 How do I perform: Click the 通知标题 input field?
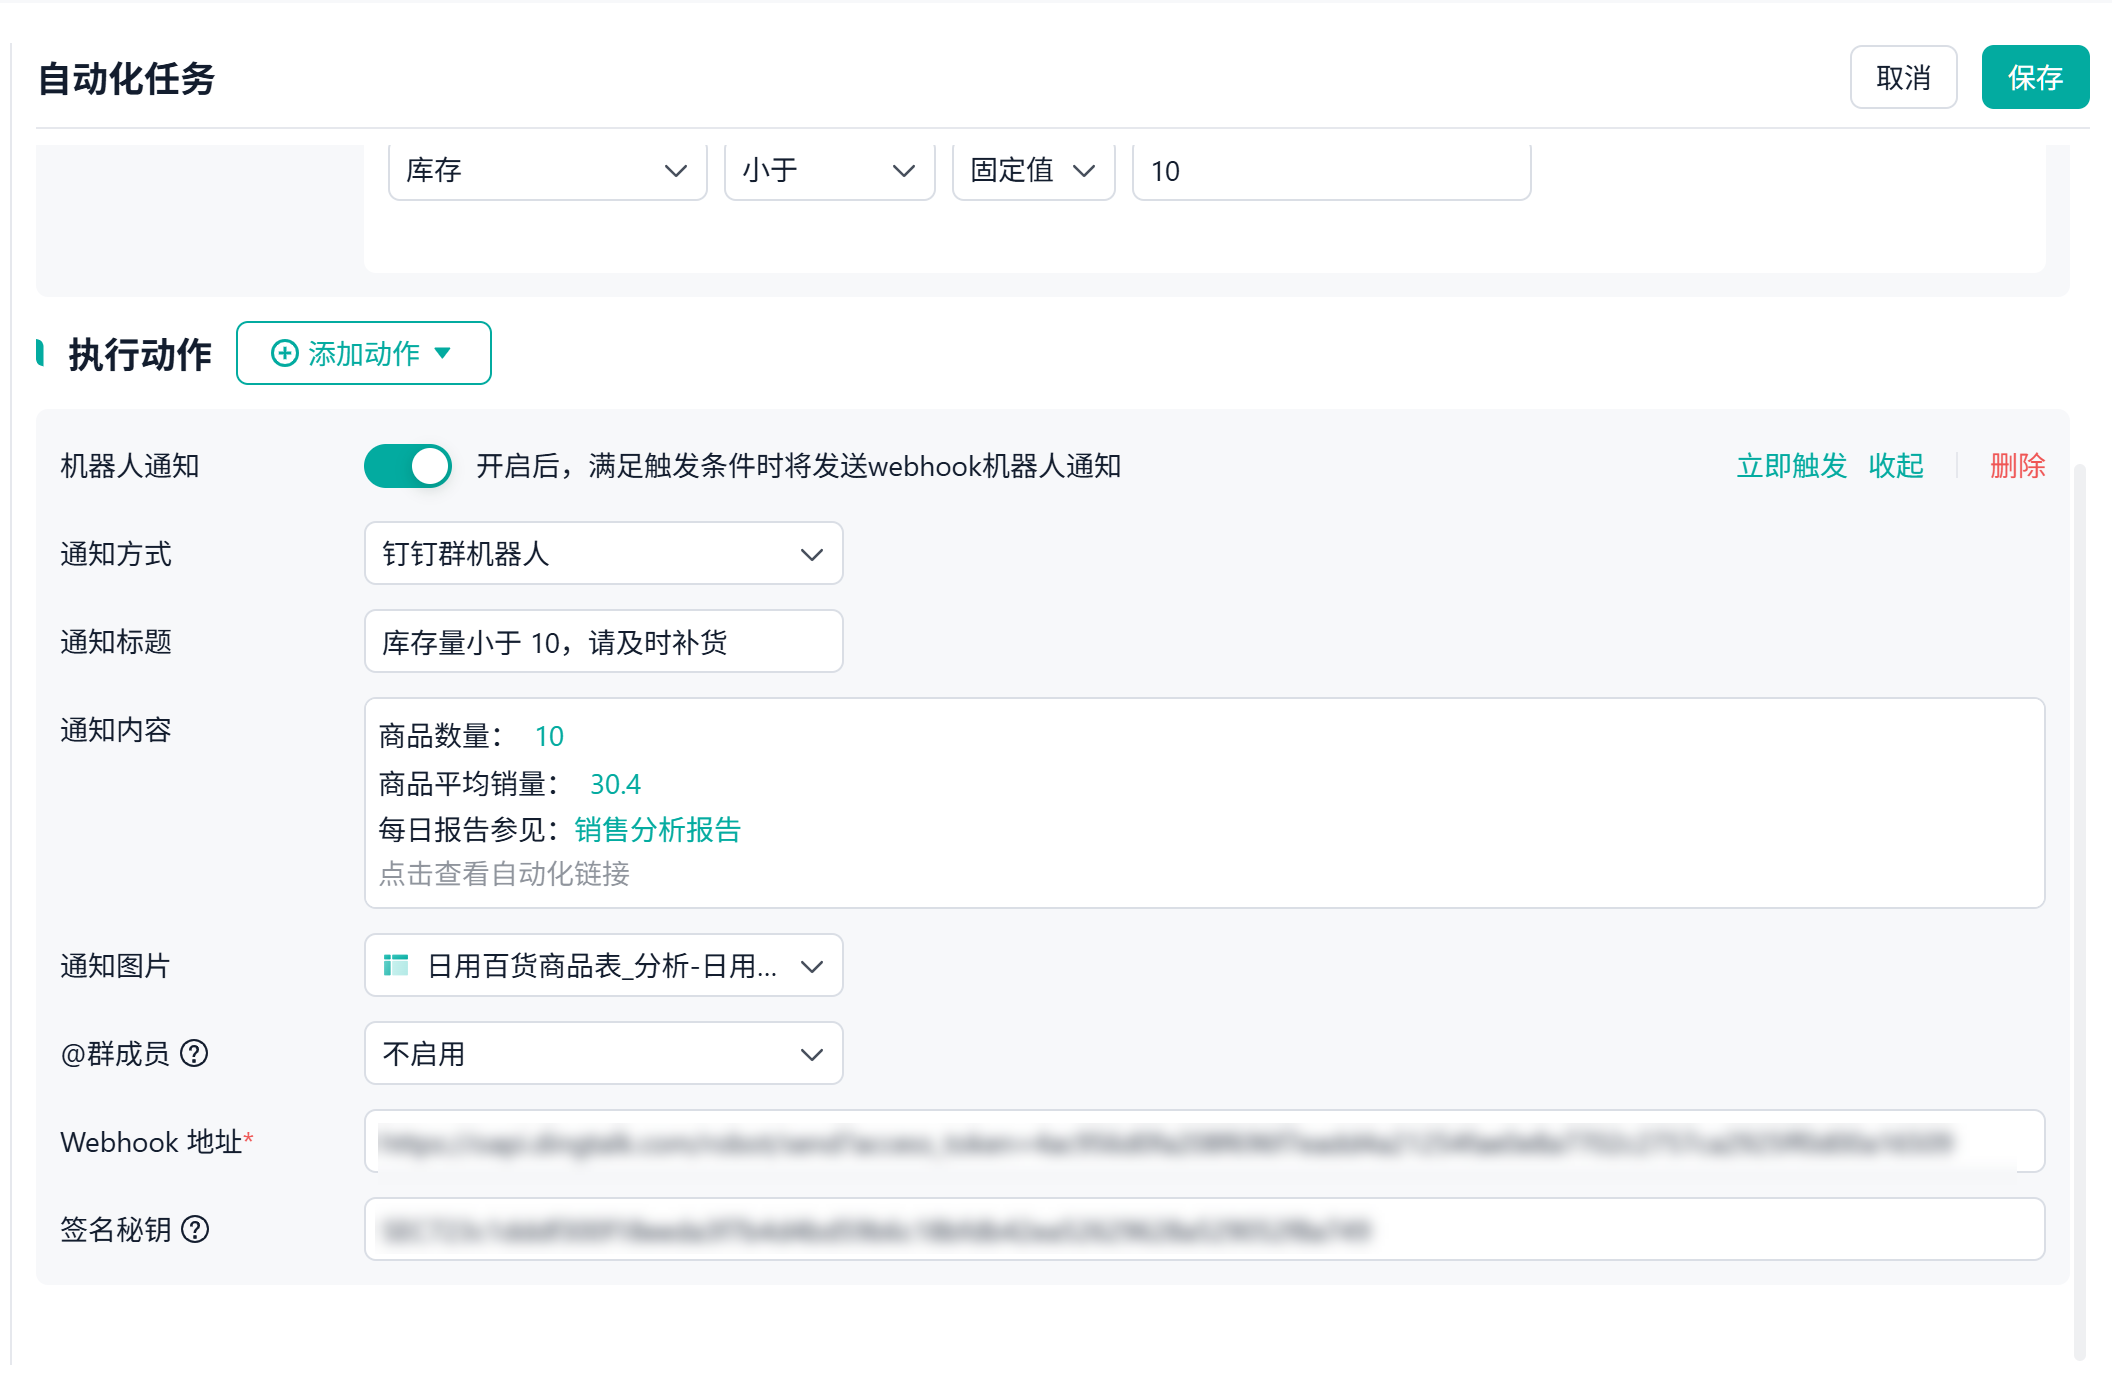click(604, 641)
